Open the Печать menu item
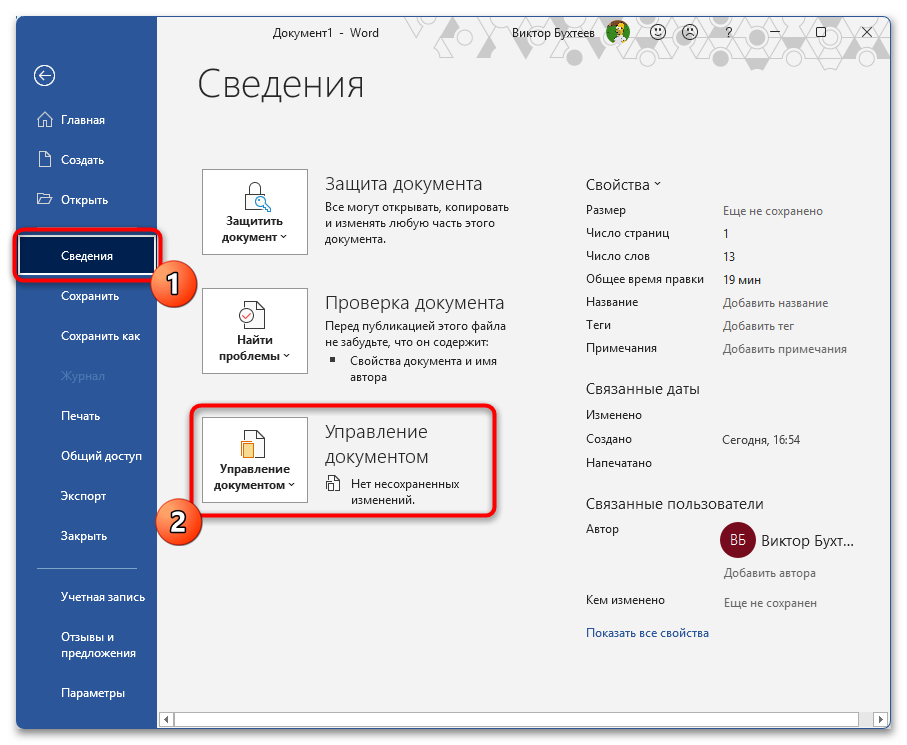The image size is (907, 745). click(x=80, y=416)
